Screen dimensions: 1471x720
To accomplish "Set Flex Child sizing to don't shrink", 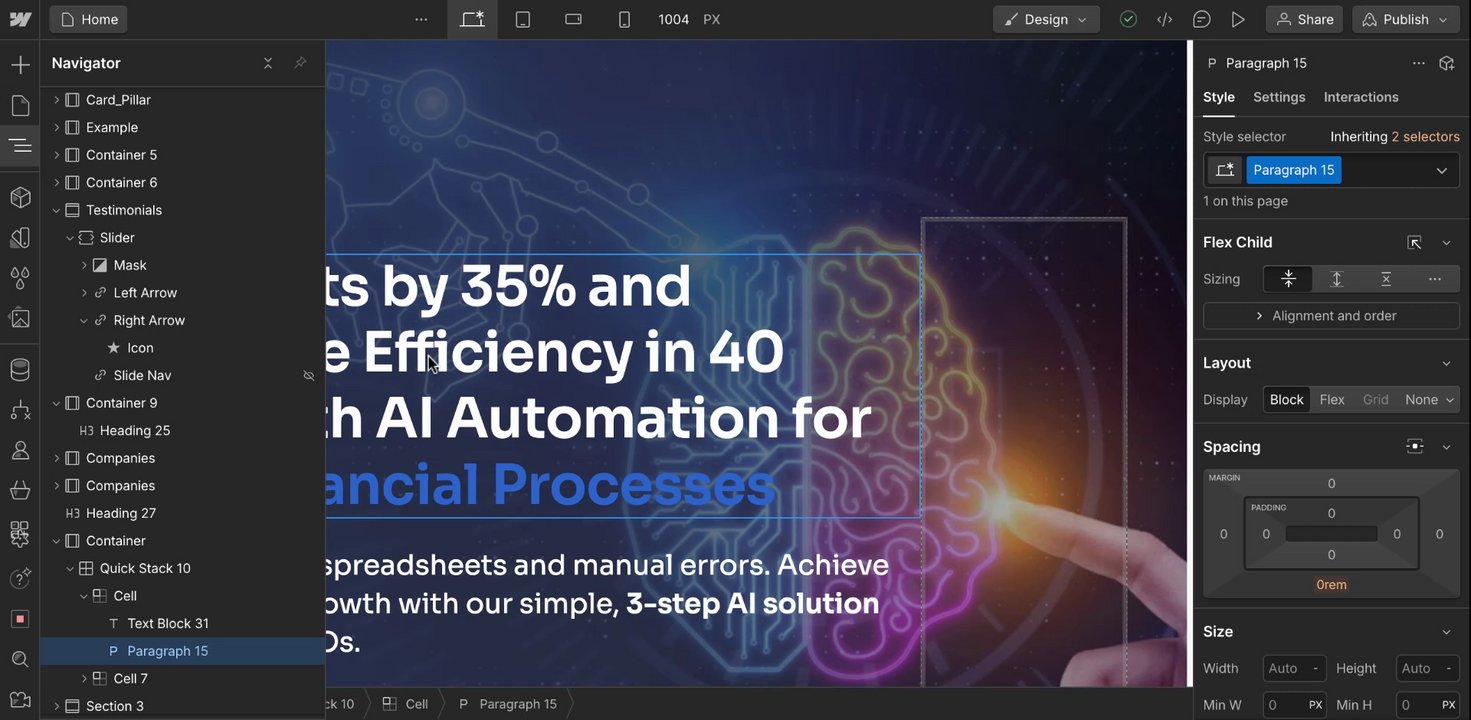I will [1386, 279].
